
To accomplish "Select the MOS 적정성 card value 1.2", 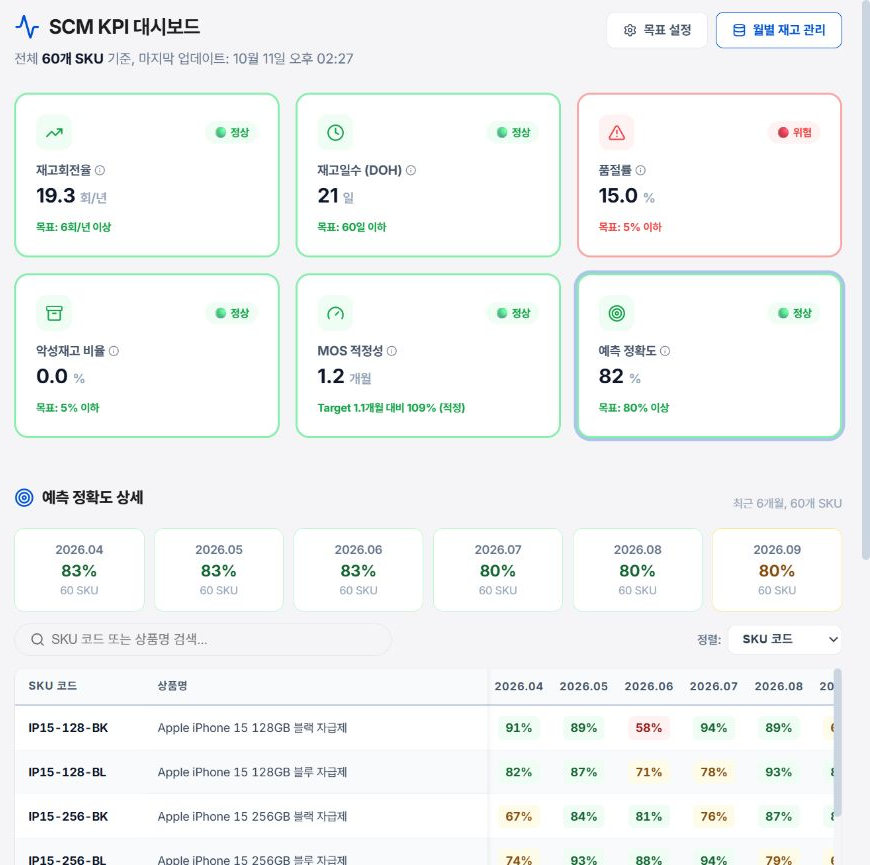I will click(x=331, y=376).
